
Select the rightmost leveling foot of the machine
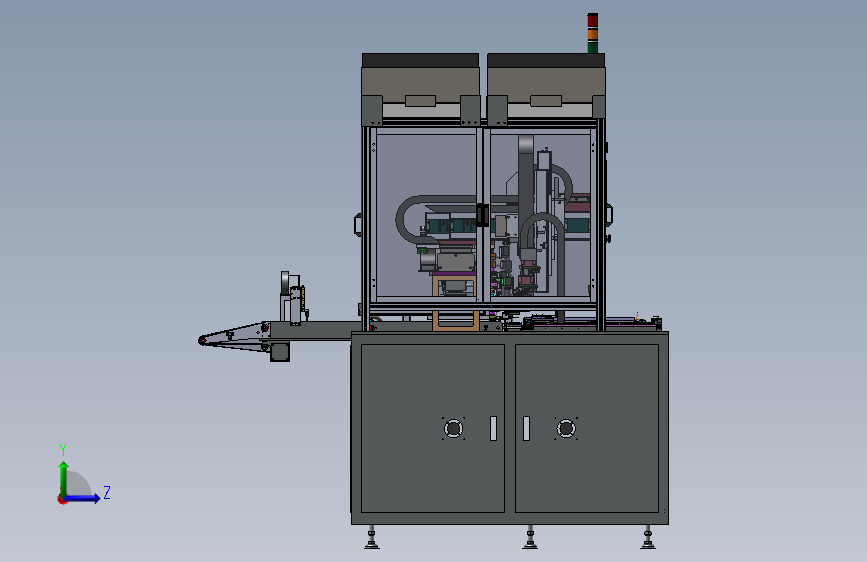(x=648, y=537)
